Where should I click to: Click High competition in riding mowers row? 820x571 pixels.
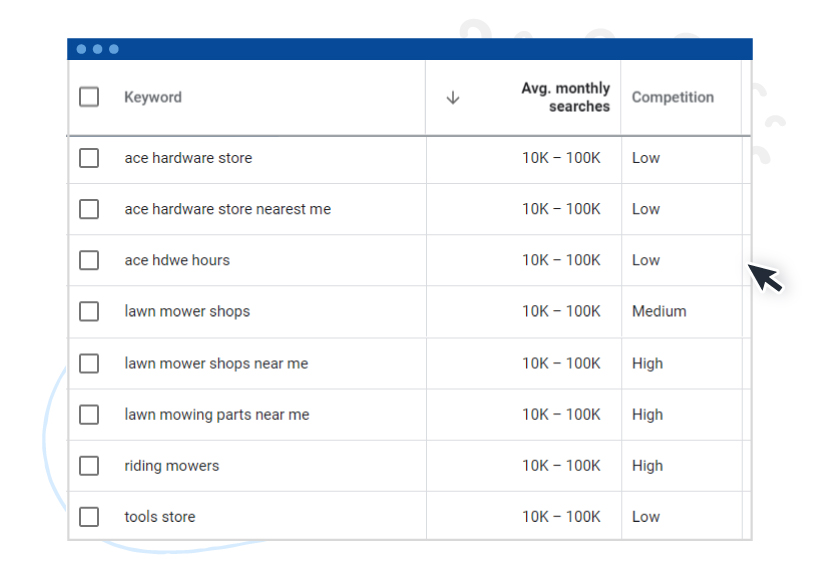pos(647,465)
